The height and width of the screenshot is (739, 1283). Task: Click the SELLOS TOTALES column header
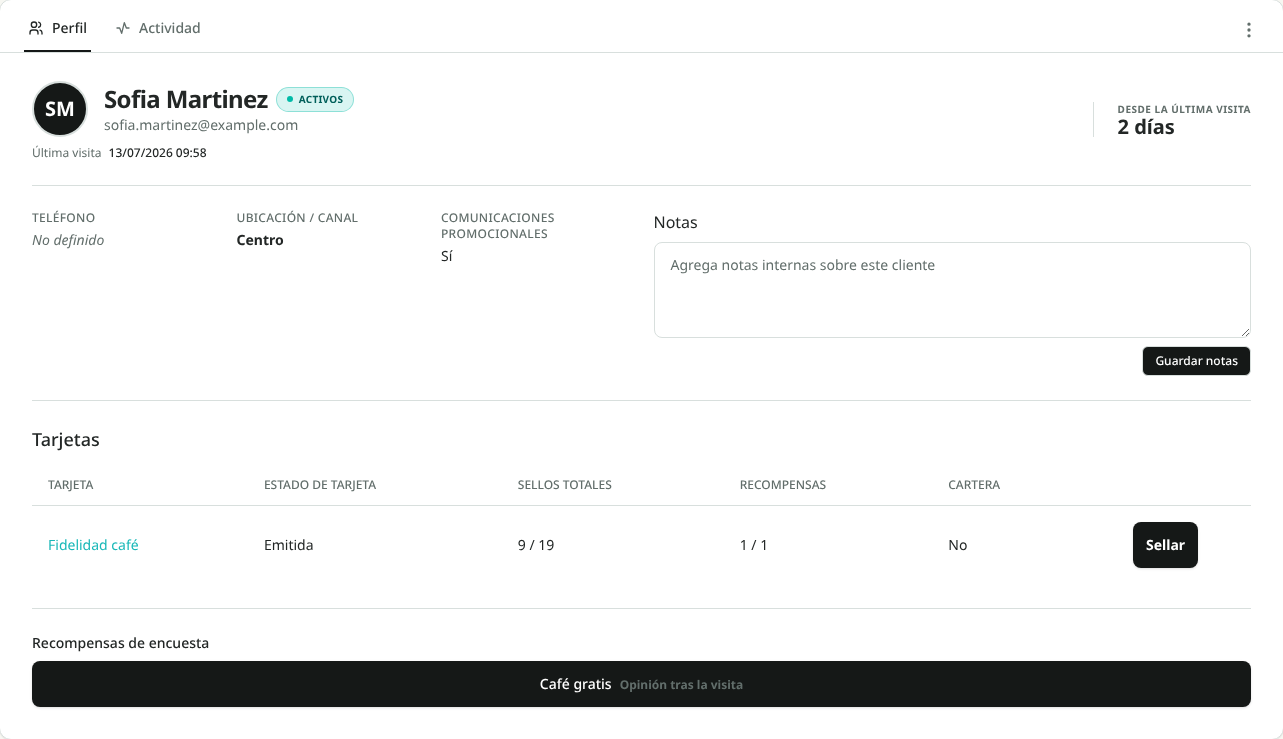565,485
